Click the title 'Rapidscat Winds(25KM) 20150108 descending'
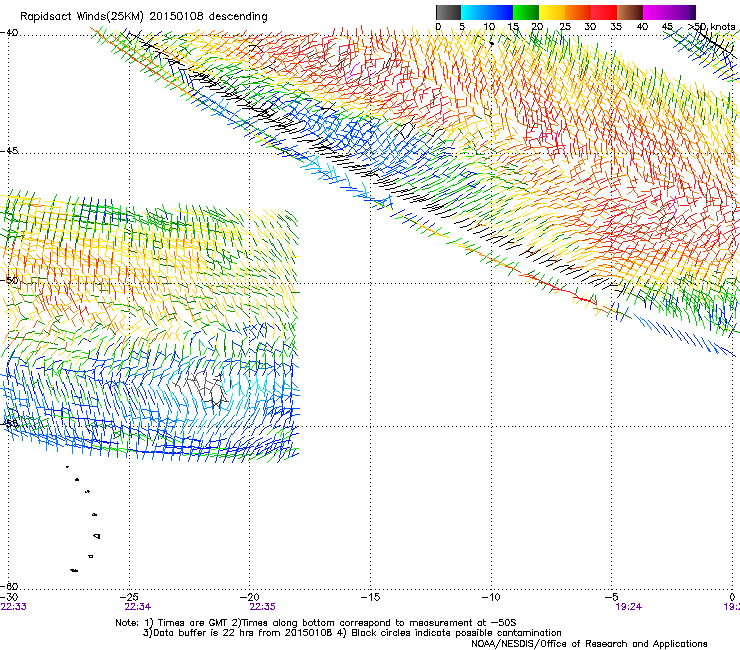740x650 pixels. tap(144, 17)
